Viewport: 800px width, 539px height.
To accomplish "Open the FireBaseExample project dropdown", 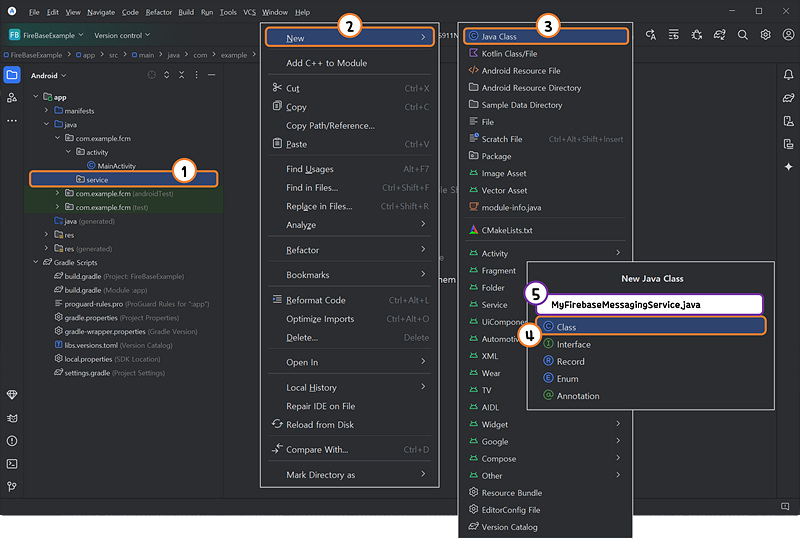I will pyautogui.click(x=46, y=35).
